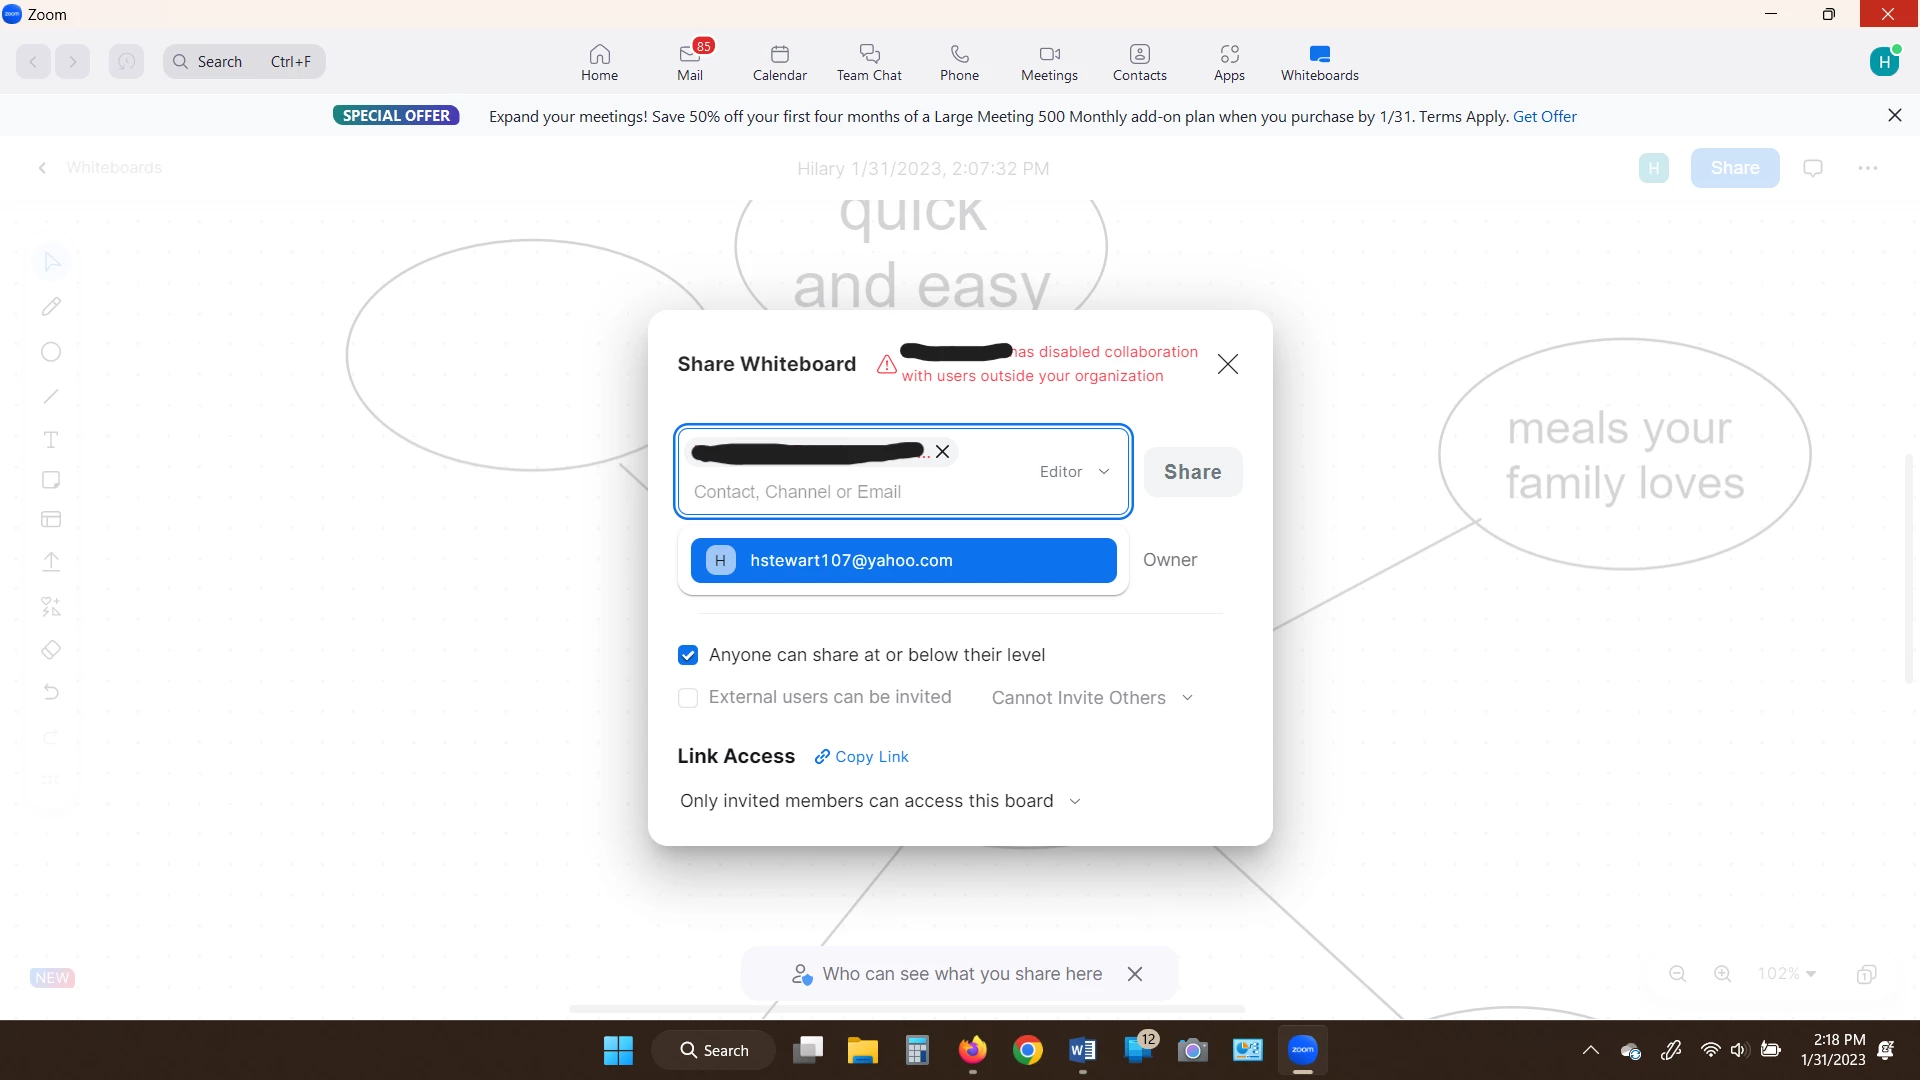This screenshot has width=1920, height=1080.
Task: Switch to the Meetings tab
Action: click(x=1049, y=62)
